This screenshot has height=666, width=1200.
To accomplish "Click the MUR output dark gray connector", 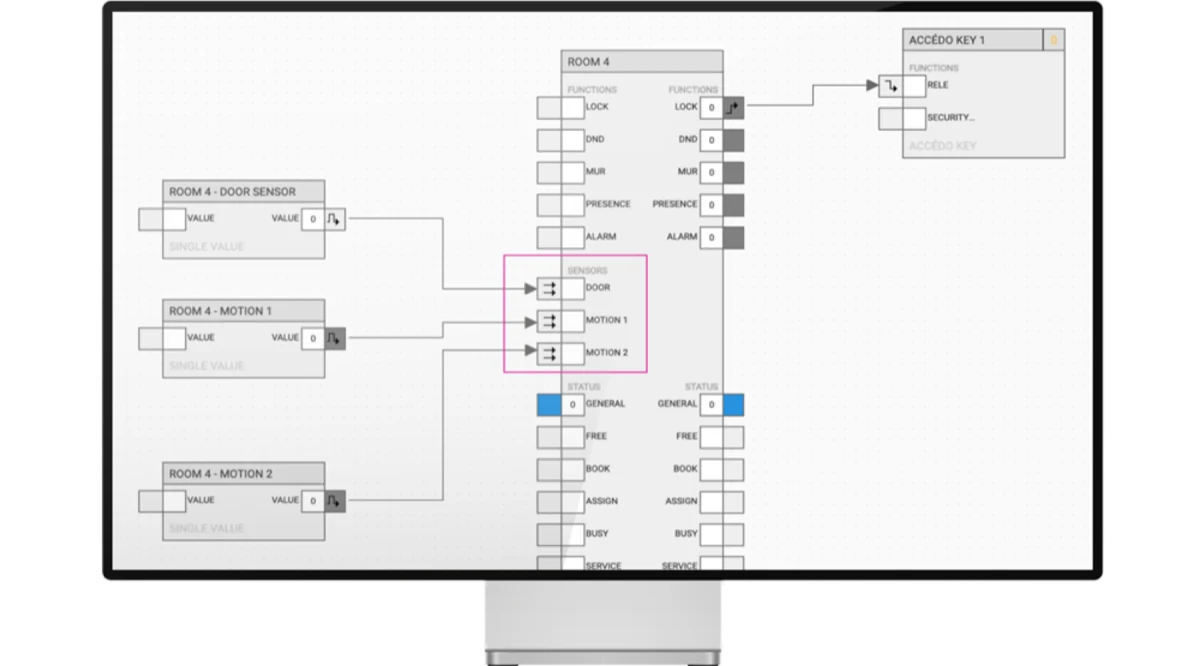I will [x=734, y=172].
